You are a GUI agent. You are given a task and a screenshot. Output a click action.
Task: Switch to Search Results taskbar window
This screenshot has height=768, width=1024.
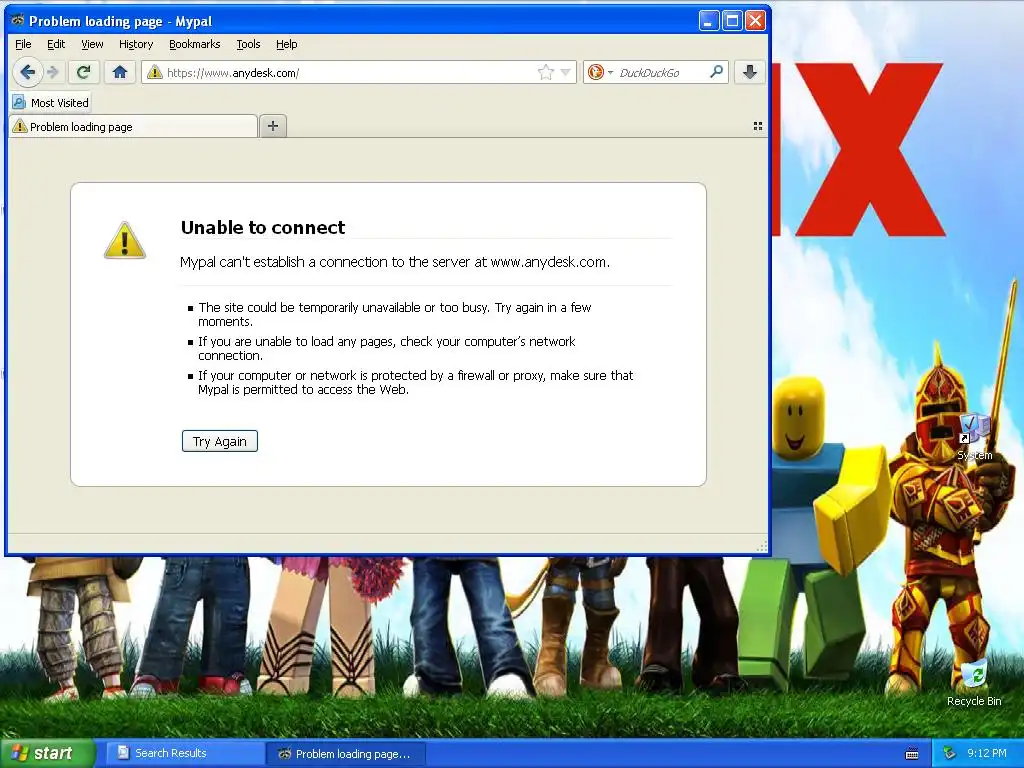coord(183,754)
